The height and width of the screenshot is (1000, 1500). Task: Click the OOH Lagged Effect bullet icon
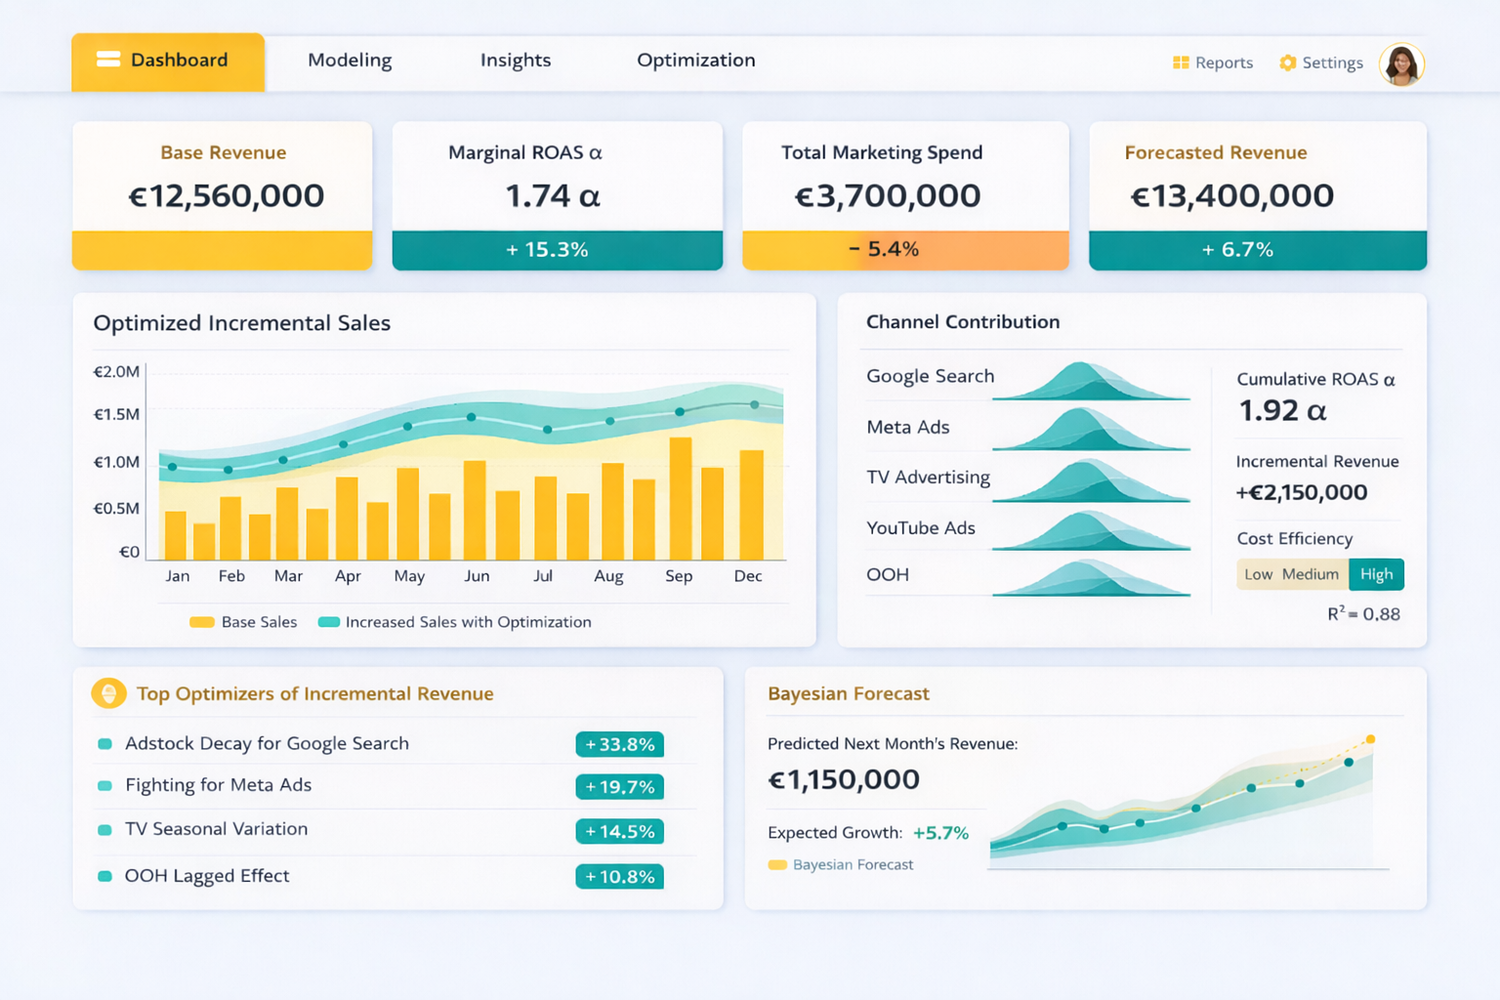coord(104,876)
